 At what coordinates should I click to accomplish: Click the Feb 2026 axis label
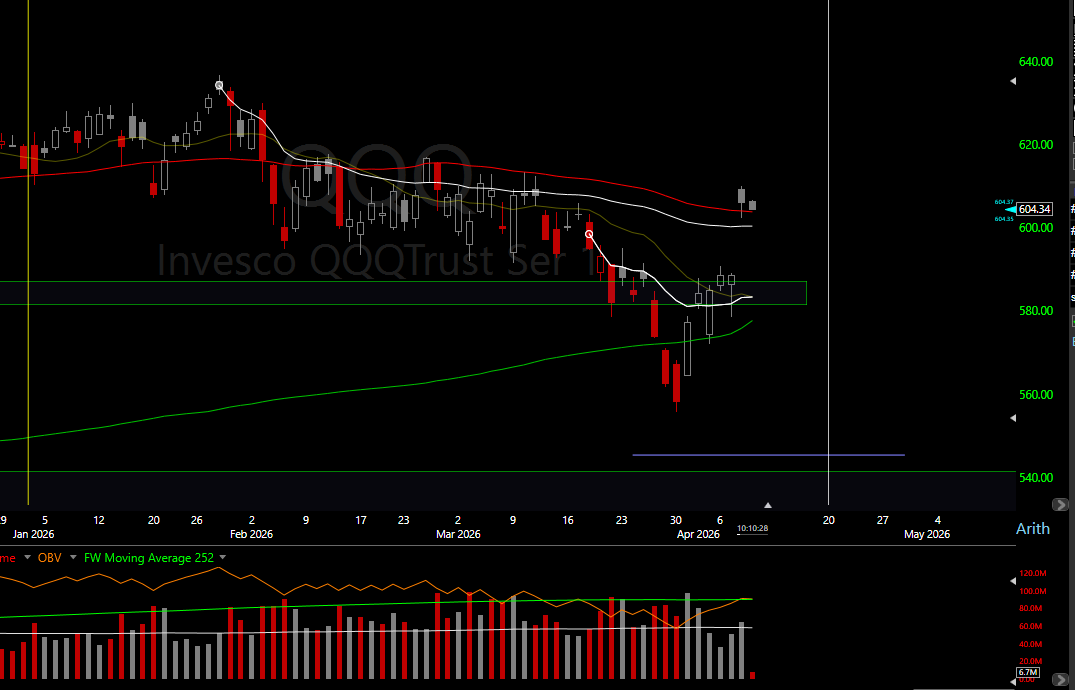click(251, 534)
